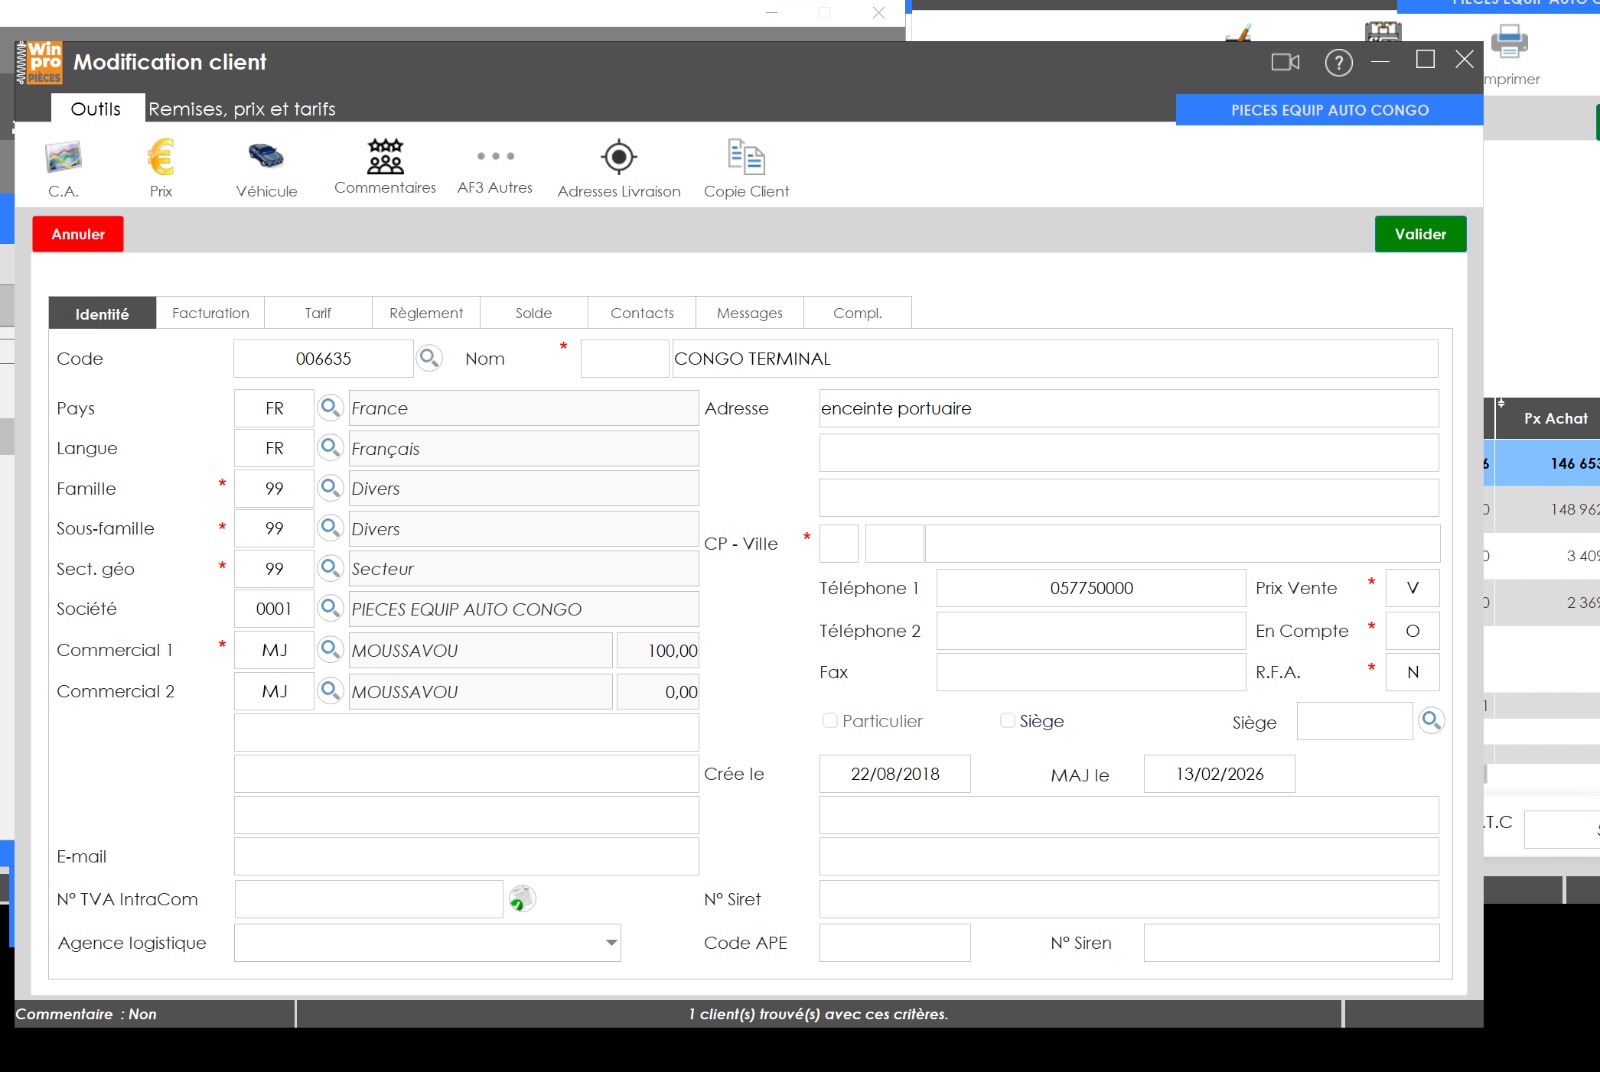Verify TVA IntraCom number icon

522,899
